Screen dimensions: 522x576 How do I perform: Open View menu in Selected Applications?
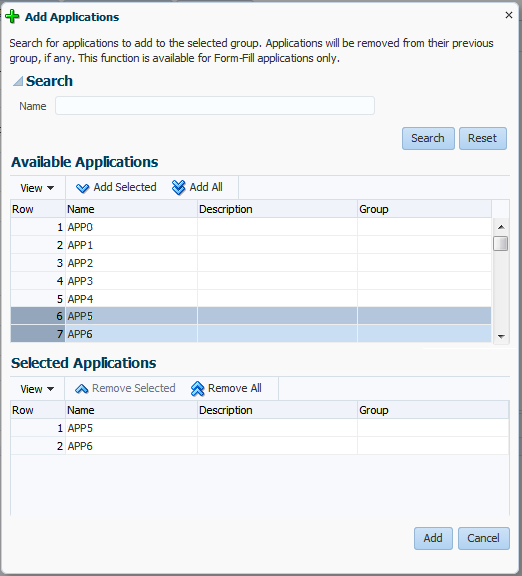tap(37, 389)
